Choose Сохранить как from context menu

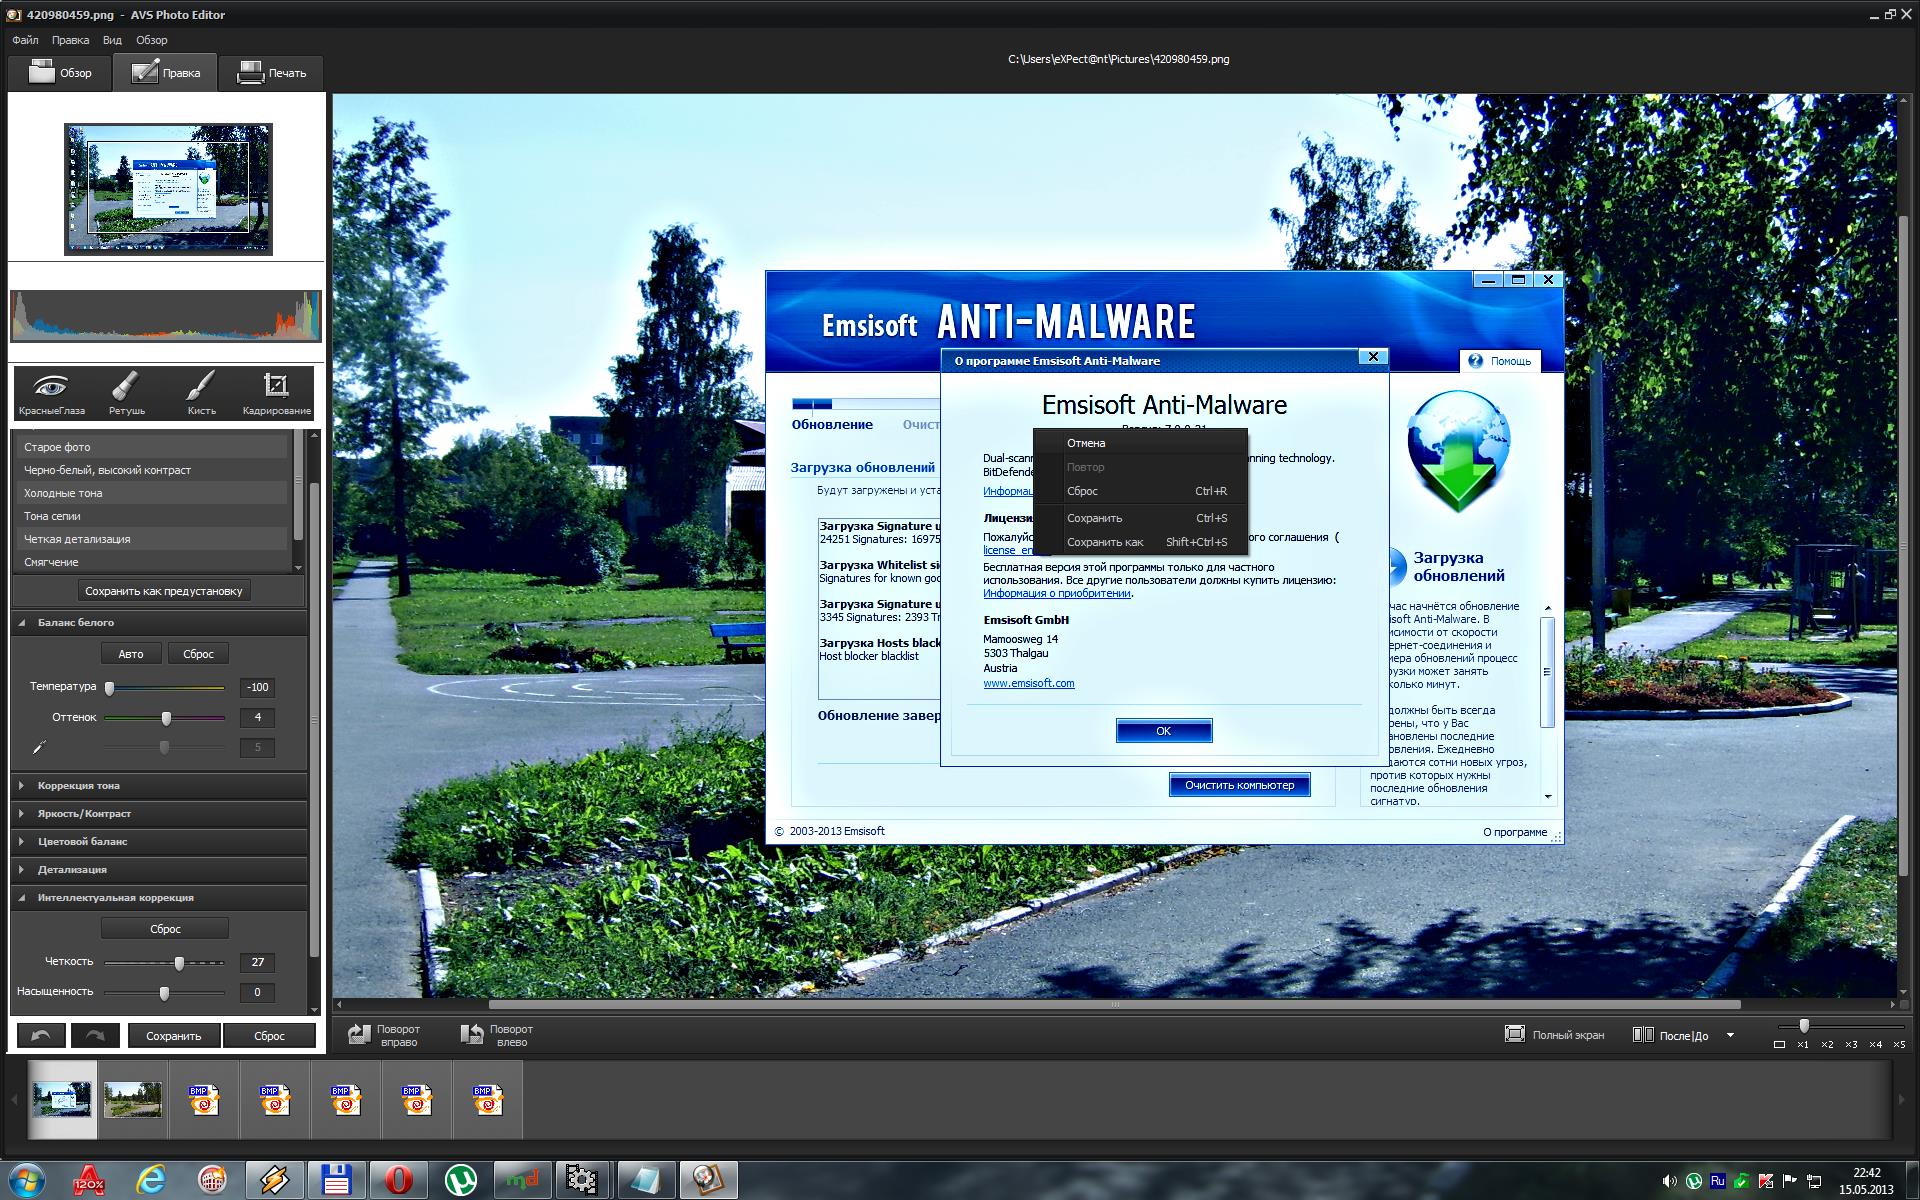click(1104, 542)
